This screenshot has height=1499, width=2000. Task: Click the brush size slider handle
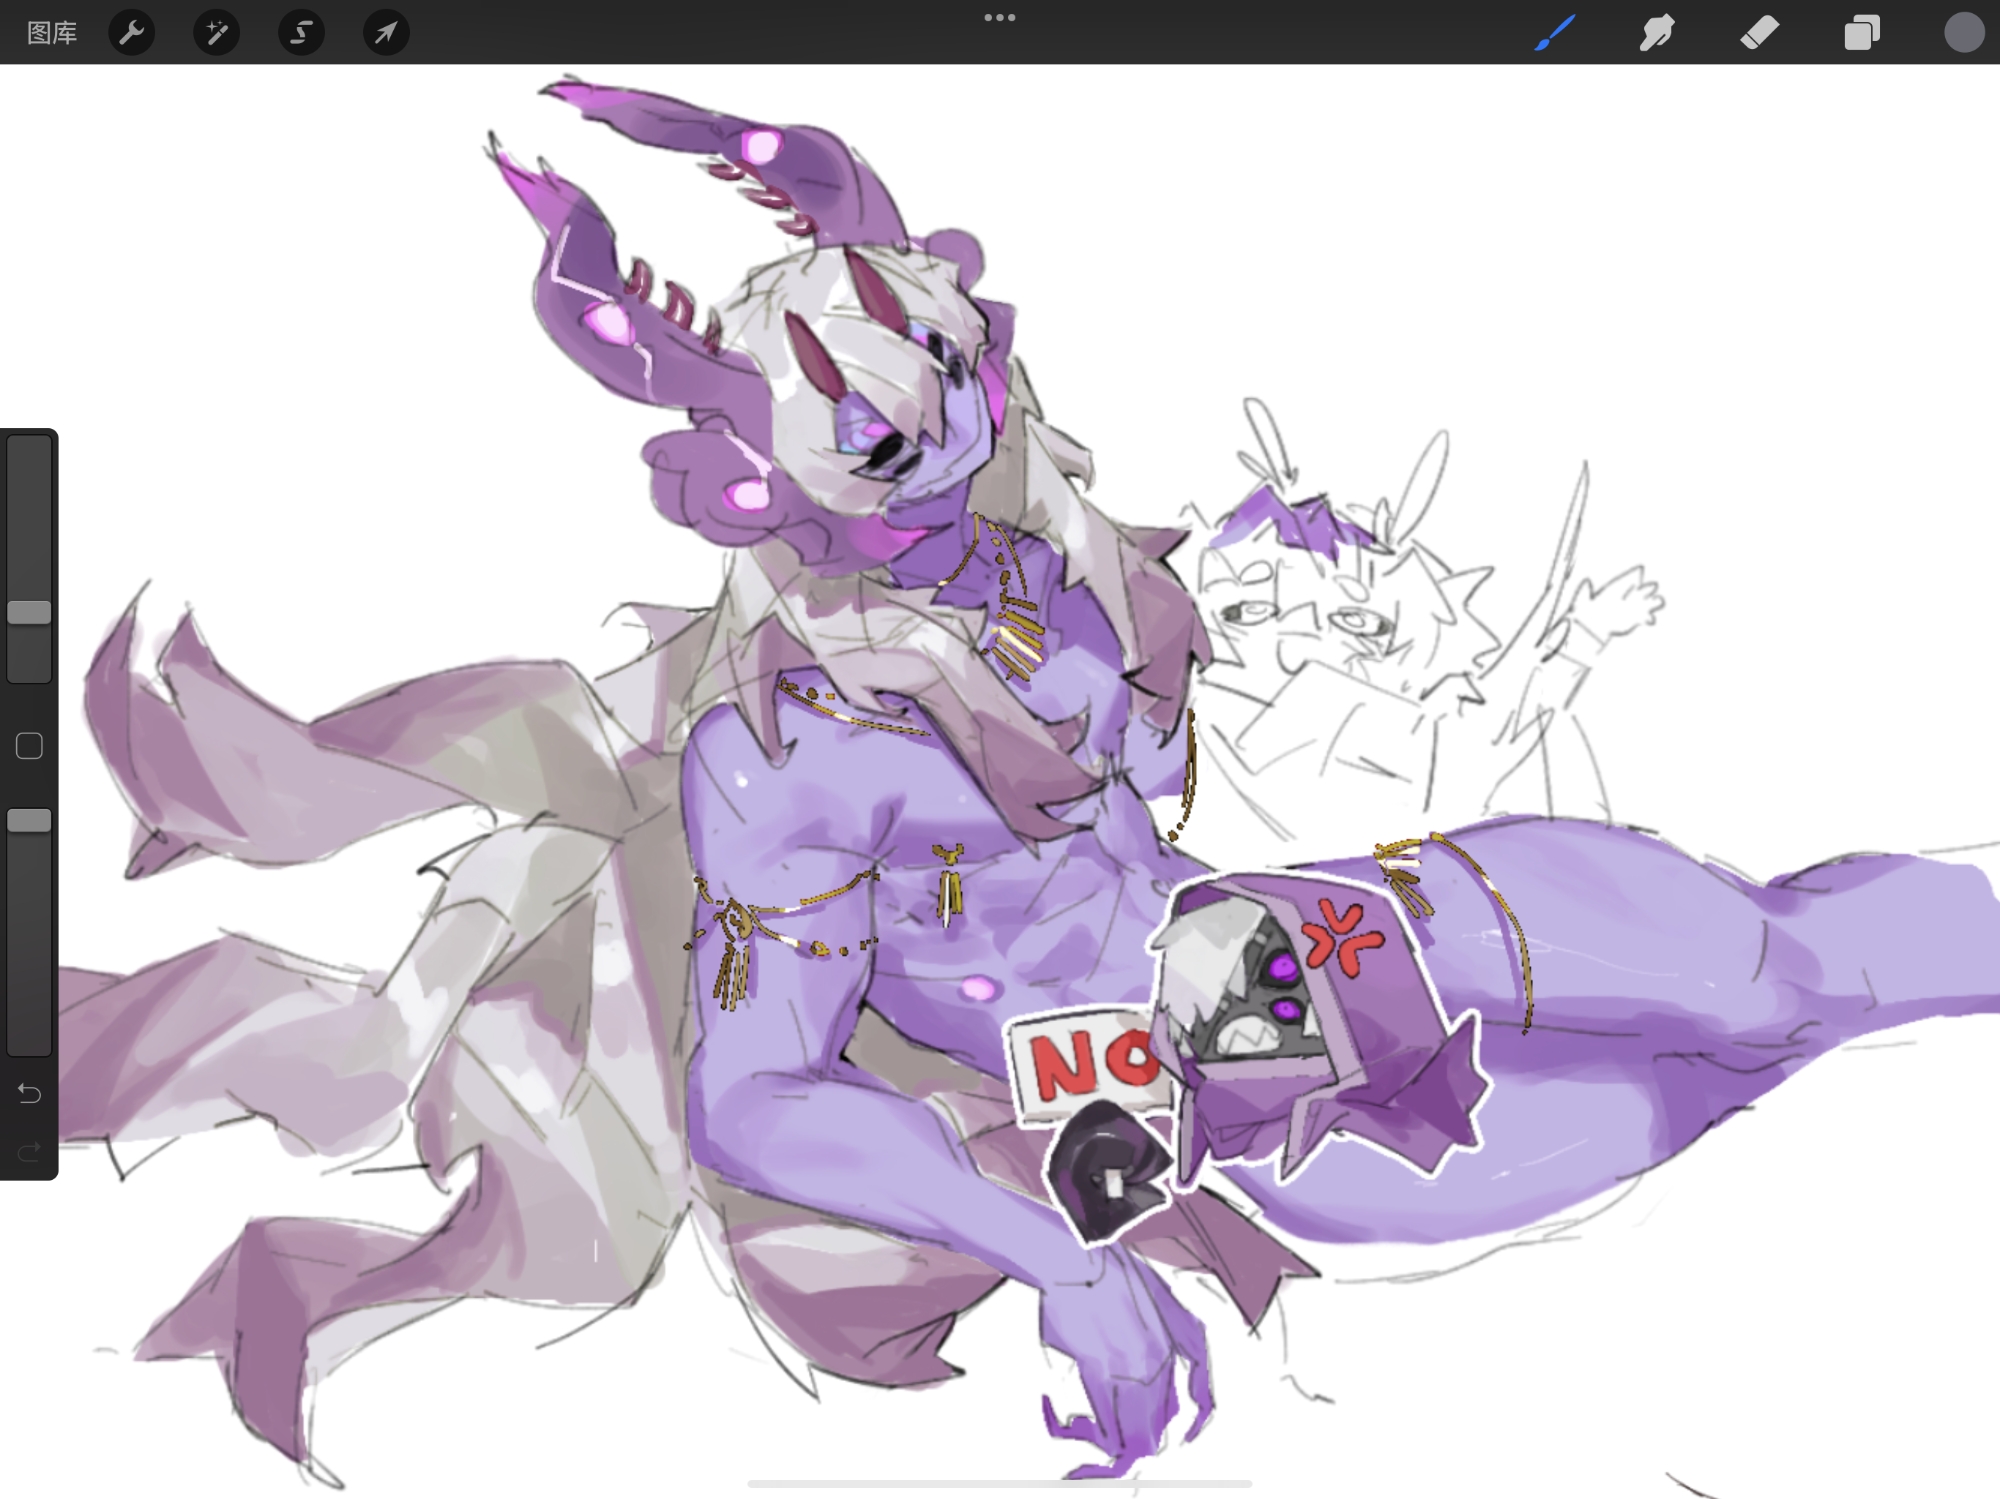(29, 612)
